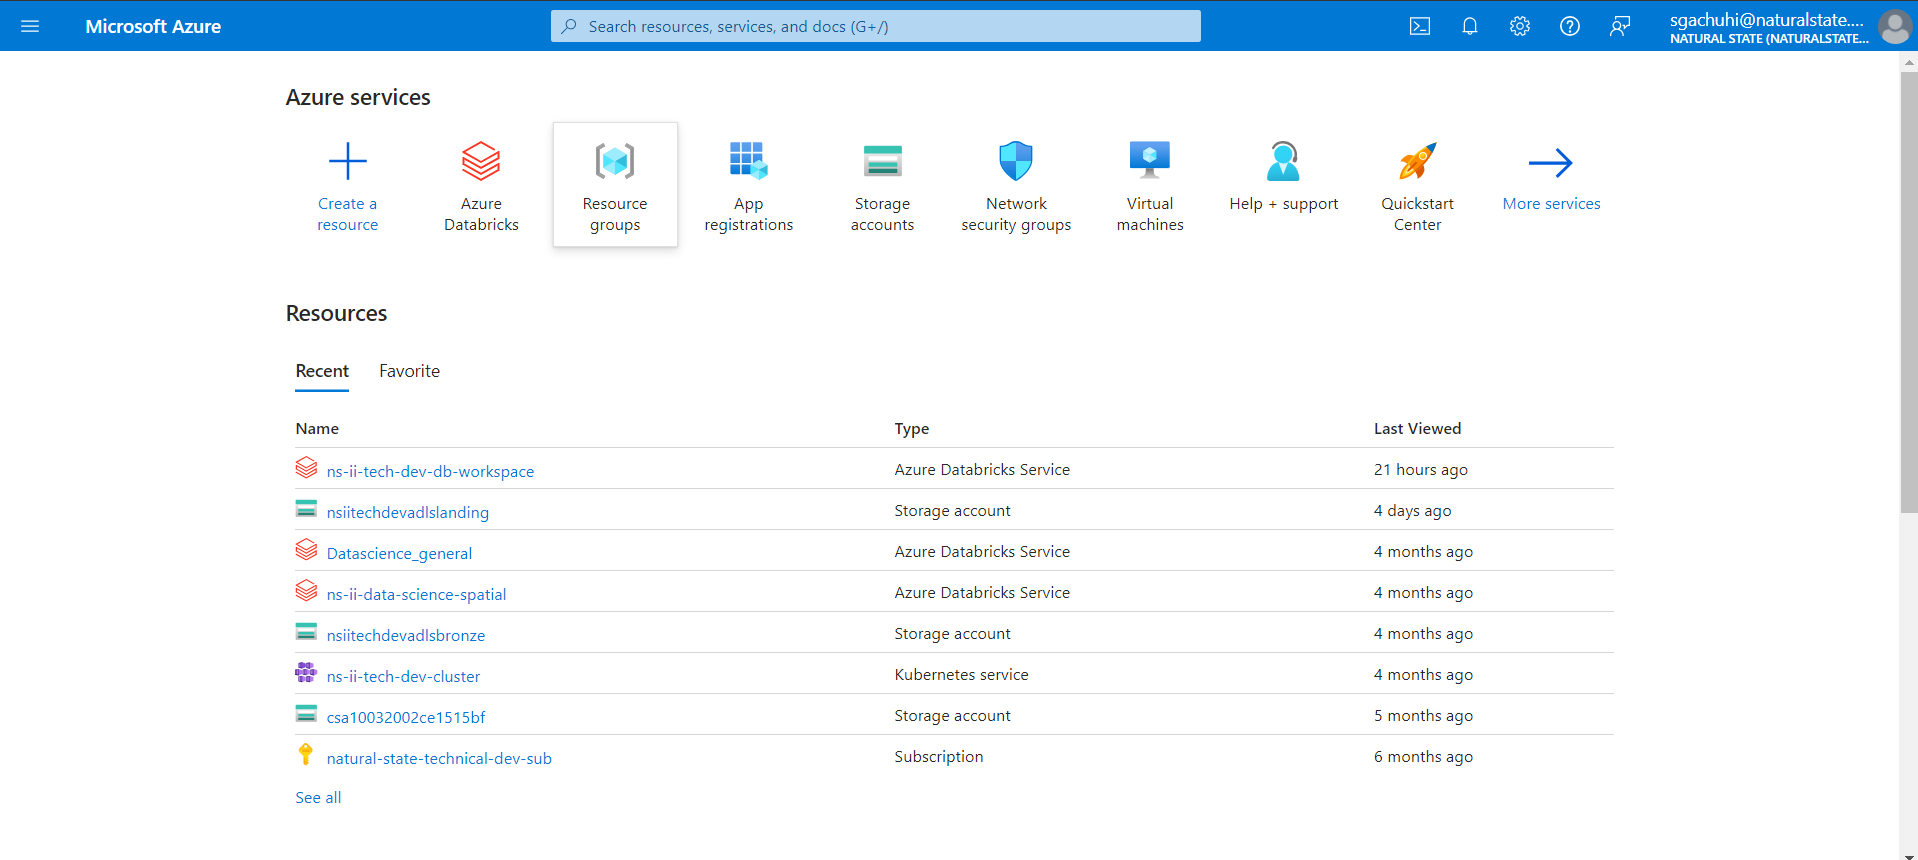Open natural-state-technical-dev-sub subscription link
The image size is (1918, 860).
[x=439, y=758]
